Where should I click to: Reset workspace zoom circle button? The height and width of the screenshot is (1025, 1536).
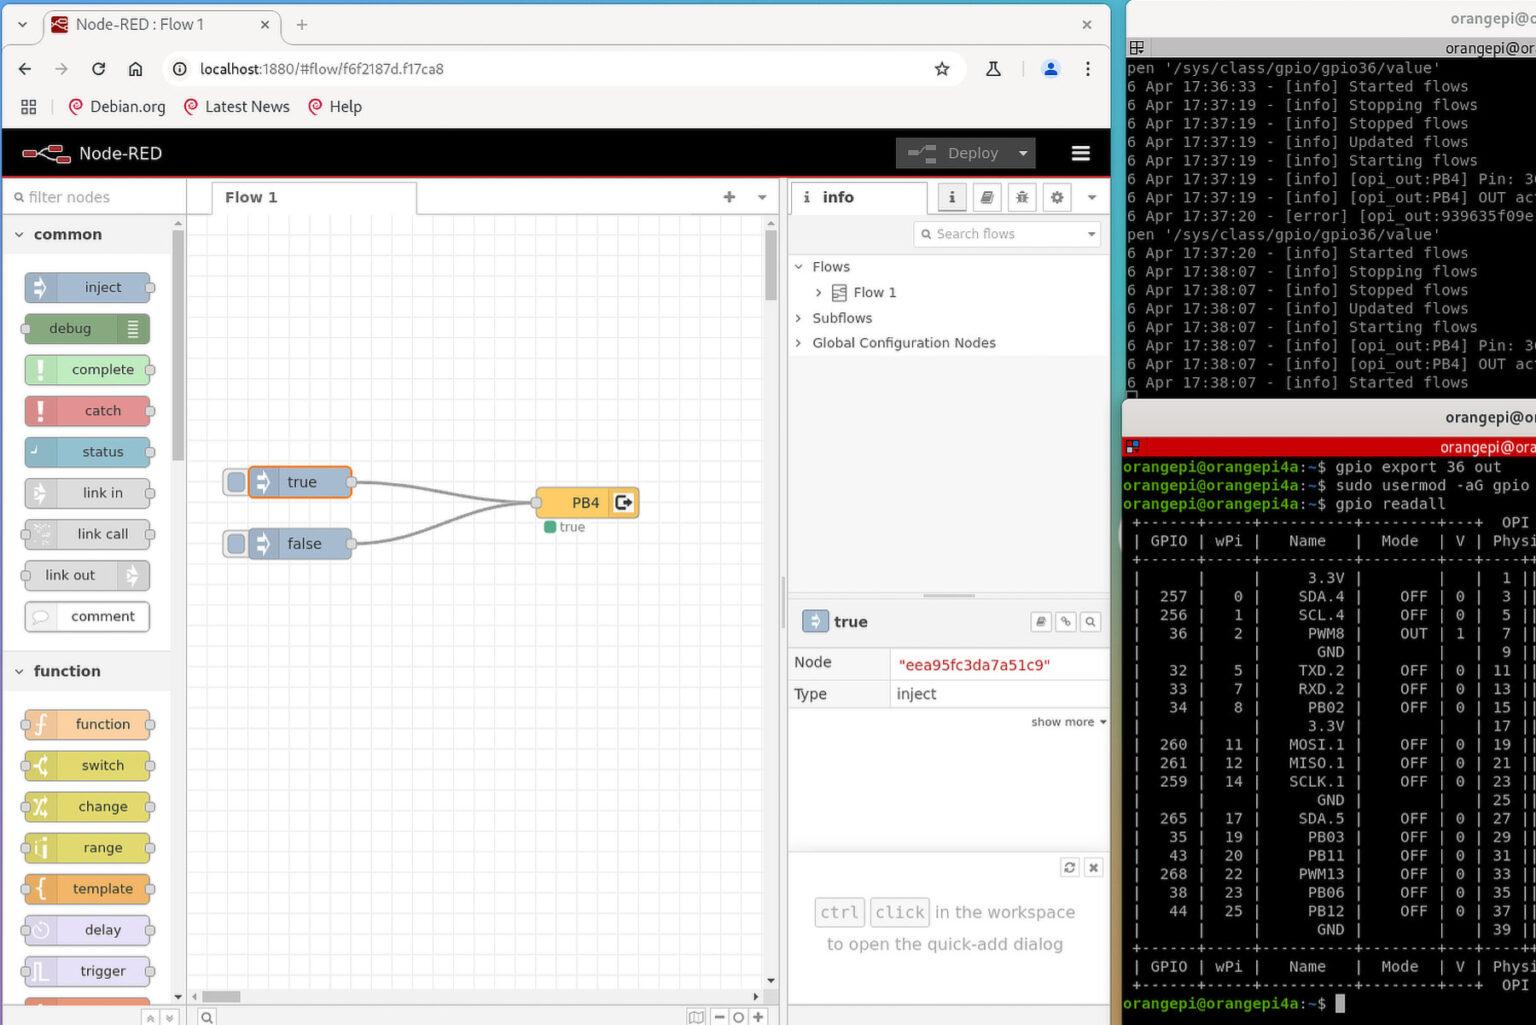738,1016
